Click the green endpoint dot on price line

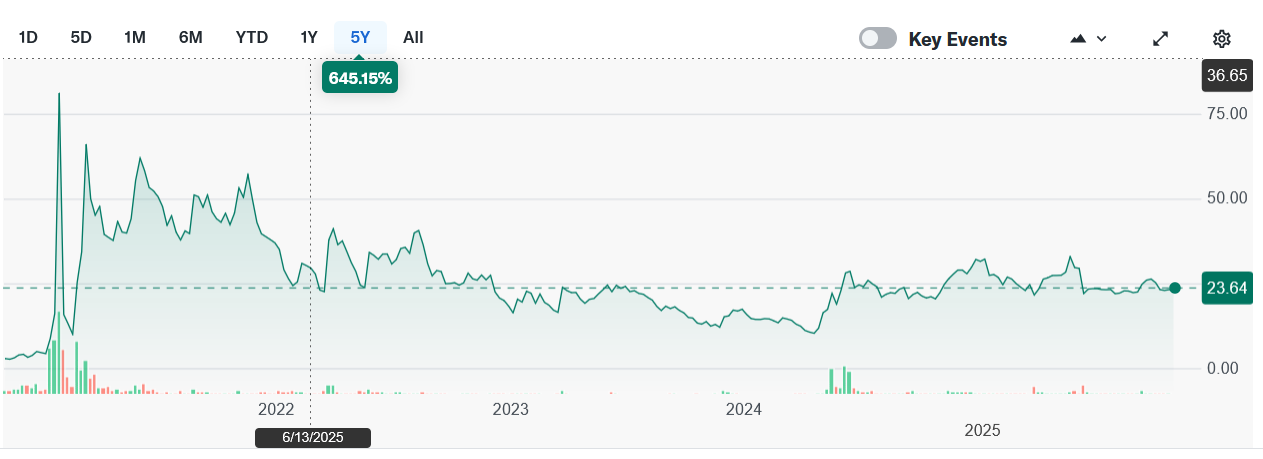point(1175,288)
